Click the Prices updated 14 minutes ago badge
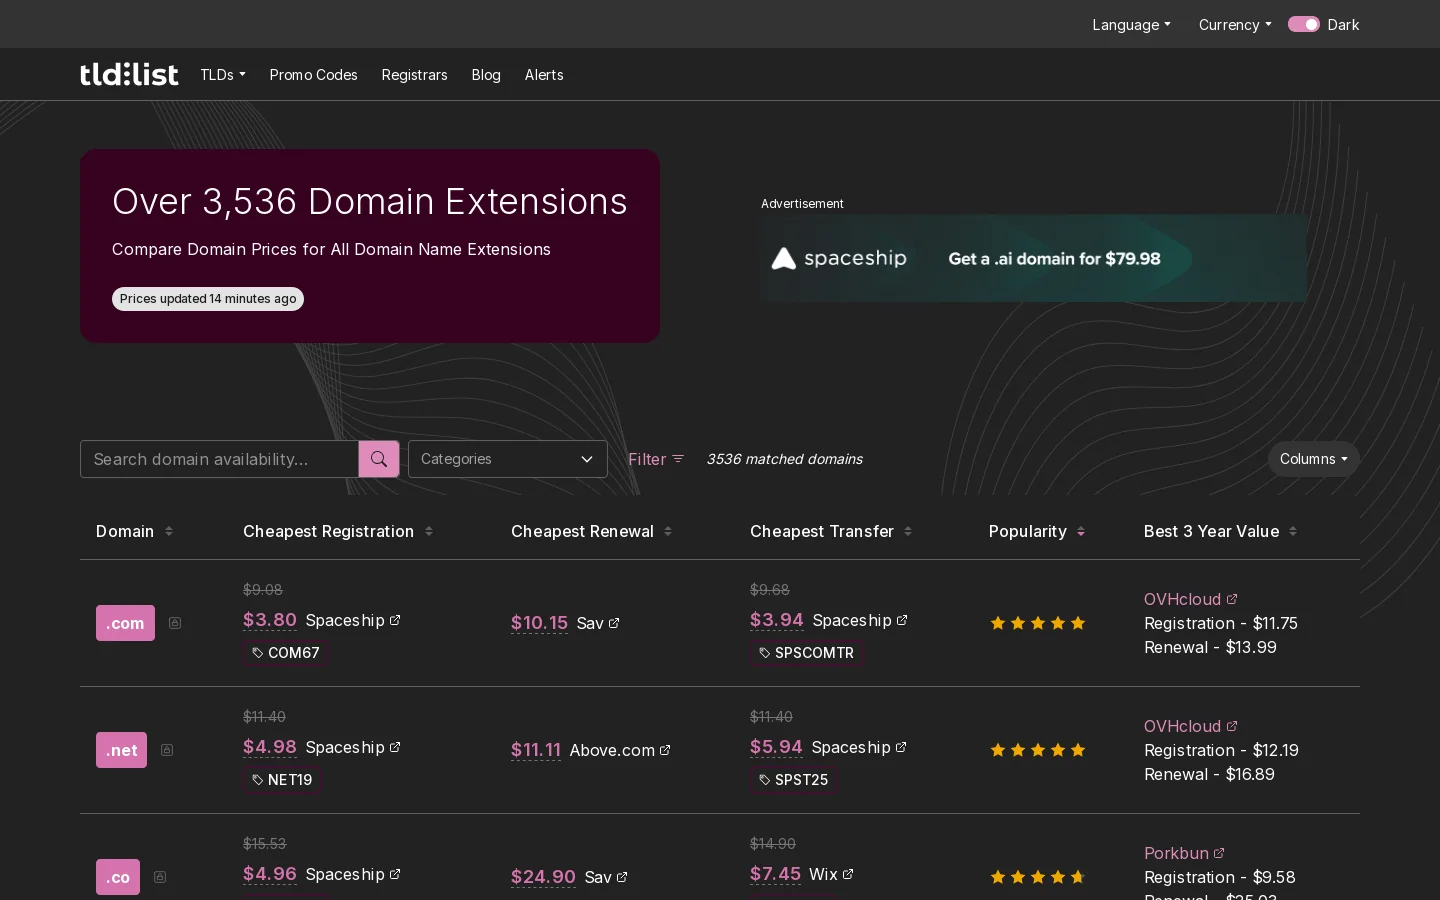Image resolution: width=1440 pixels, height=900 pixels. coord(208,299)
